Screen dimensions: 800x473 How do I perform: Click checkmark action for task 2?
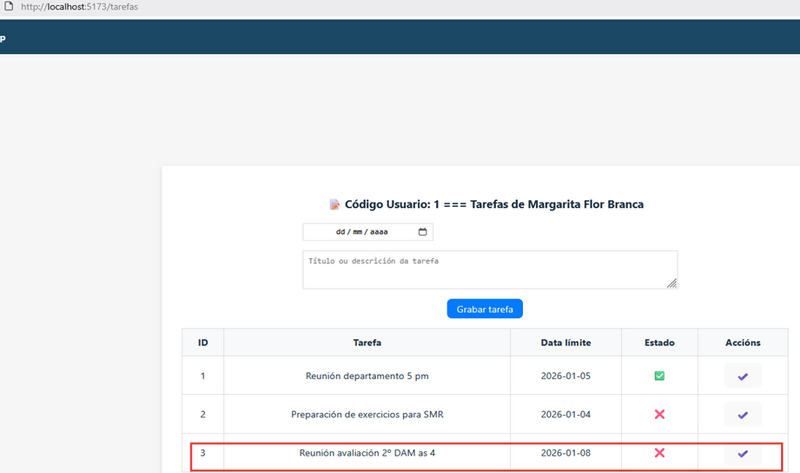click(x=743, y=415)
